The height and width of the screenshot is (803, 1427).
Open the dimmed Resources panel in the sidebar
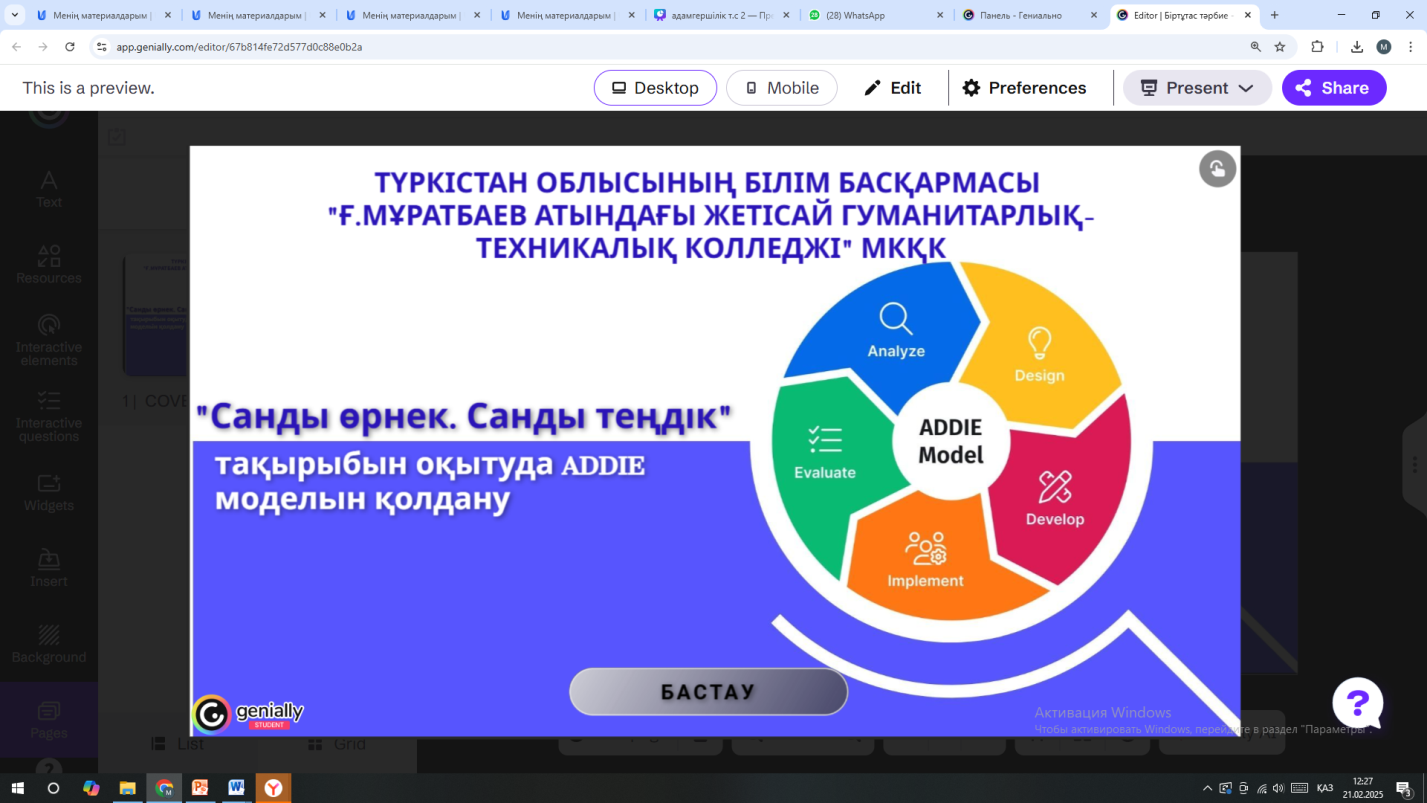49,265
